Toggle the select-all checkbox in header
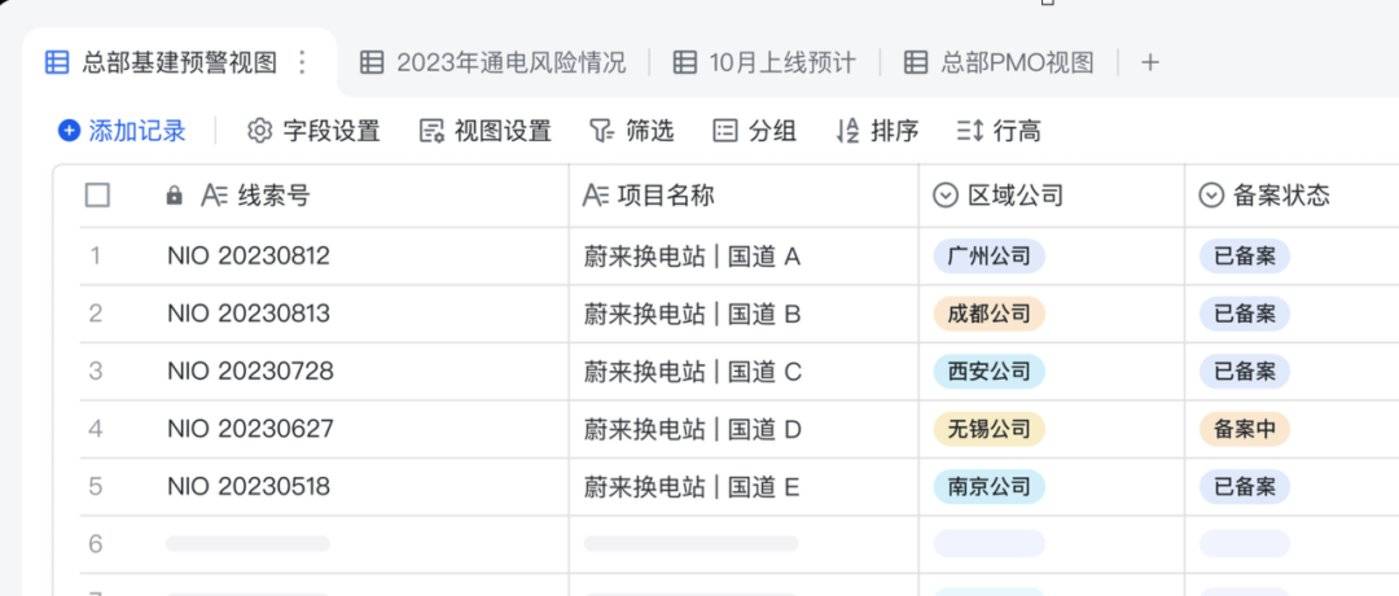The image size is (1399, 596). 97,195
